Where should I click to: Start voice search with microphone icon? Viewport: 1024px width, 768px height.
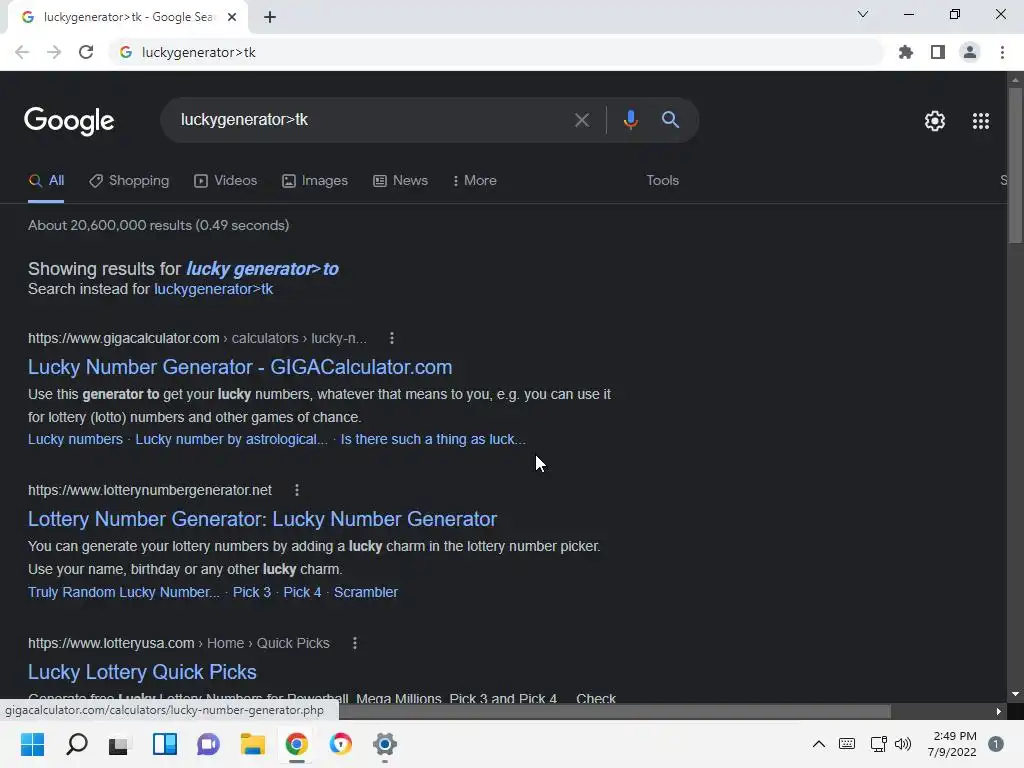630,120
